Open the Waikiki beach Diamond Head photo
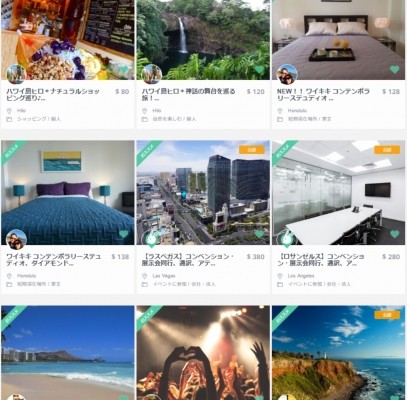Image resolution: width=407 pixels, height=400 pixels. coord(68,353)
